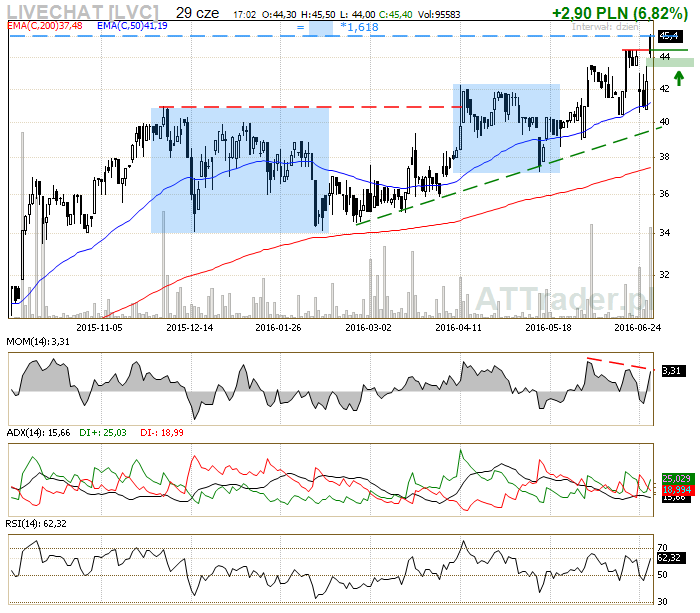Select the green DI+: 25,03 label
The image size is (700, 613).
(x=103, y=433)
